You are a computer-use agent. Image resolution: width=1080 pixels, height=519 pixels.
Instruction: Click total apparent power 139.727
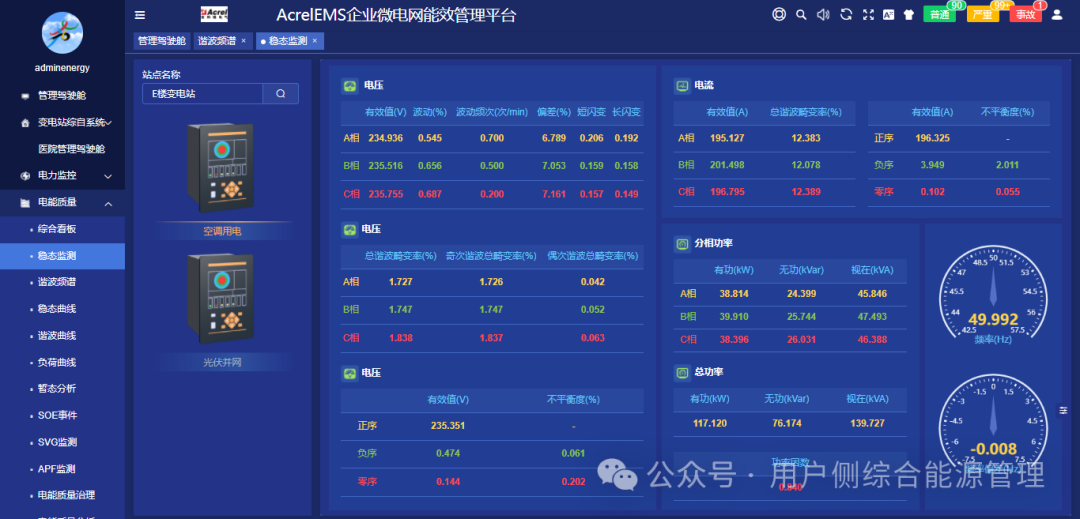(867, 423)
